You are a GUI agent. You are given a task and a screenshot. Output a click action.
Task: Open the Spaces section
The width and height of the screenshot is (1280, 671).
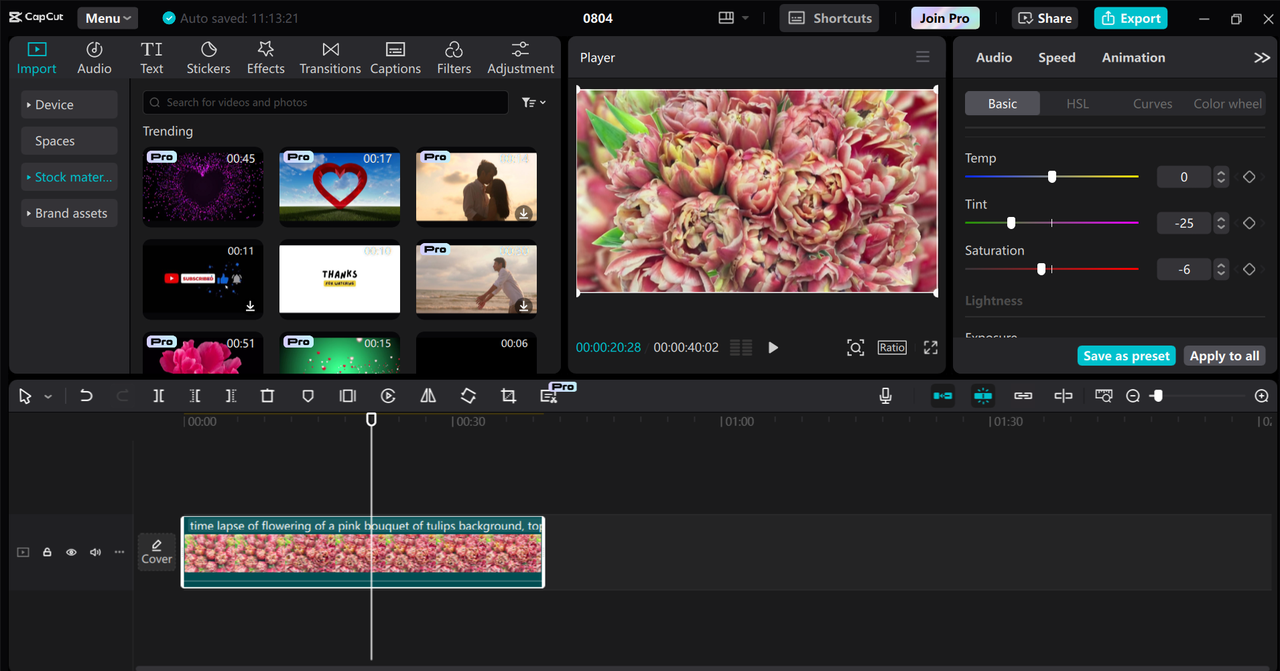(x=69, y=141)
